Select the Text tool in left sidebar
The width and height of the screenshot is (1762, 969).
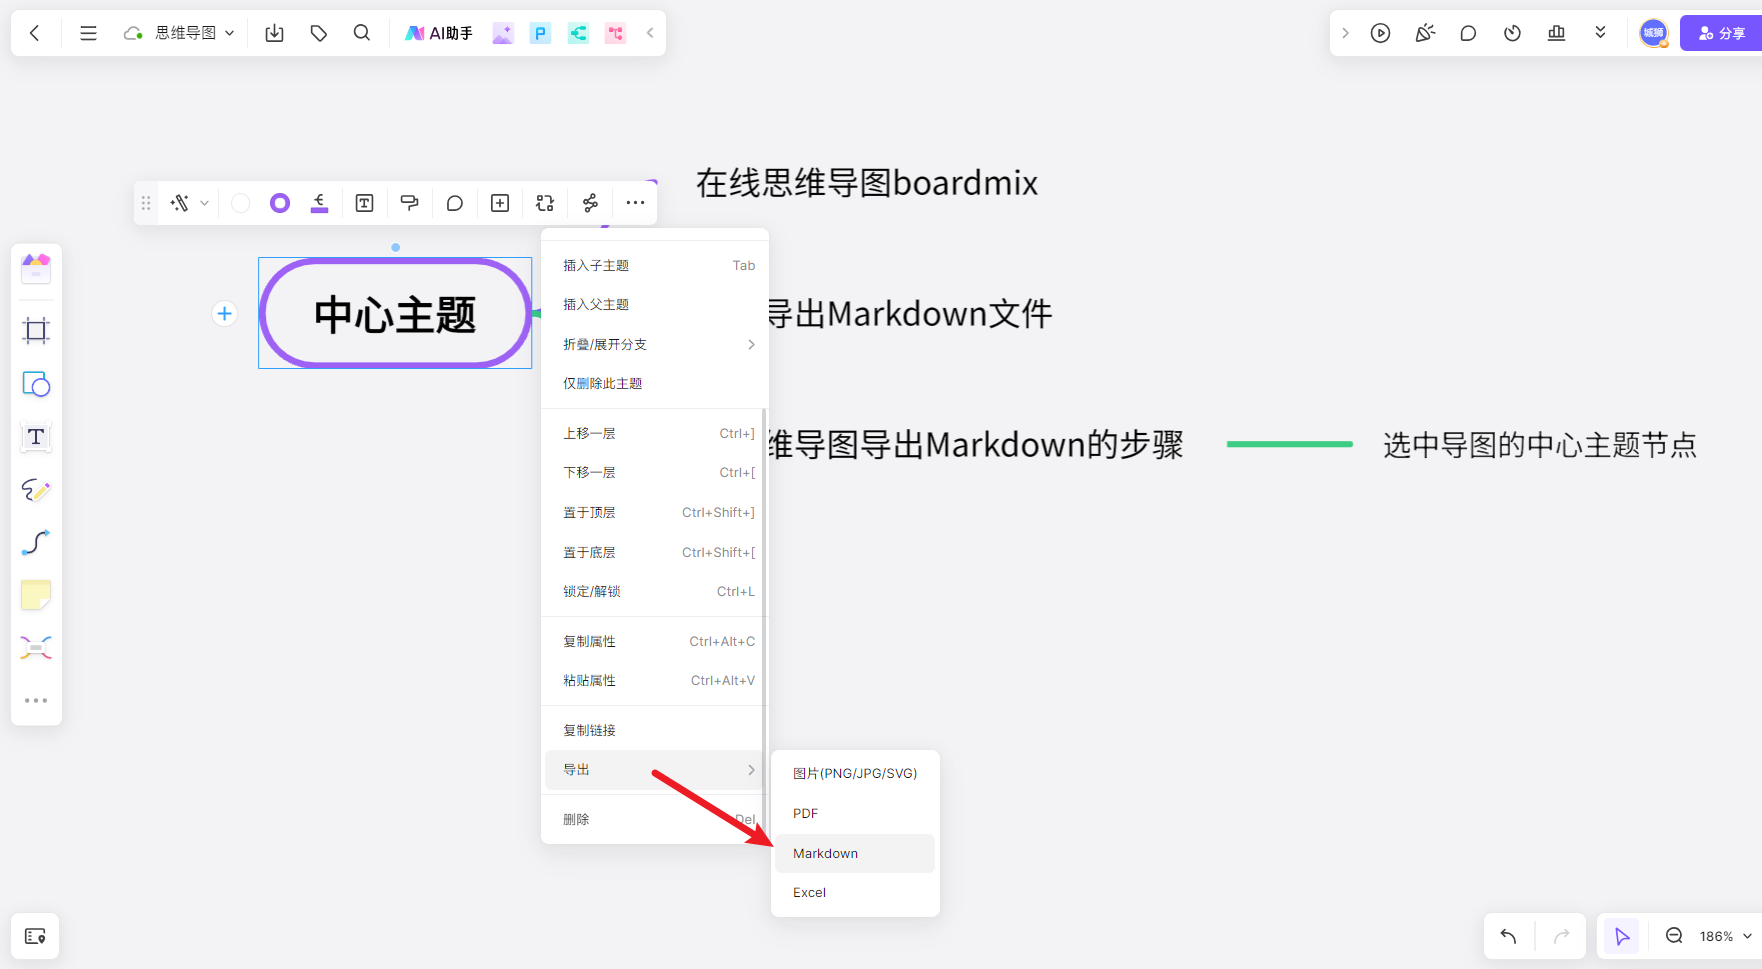coord(36,437)
